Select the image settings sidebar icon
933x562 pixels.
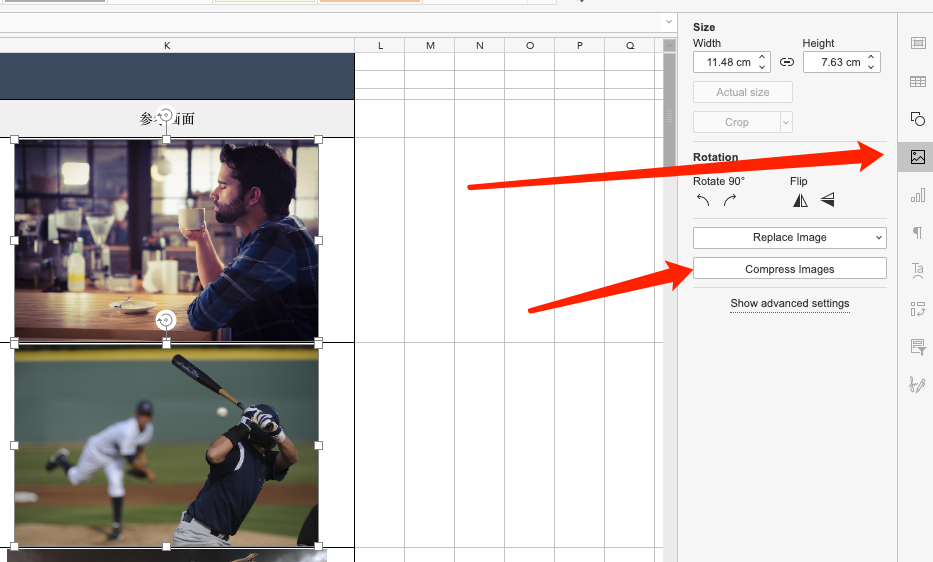(917, 157)
